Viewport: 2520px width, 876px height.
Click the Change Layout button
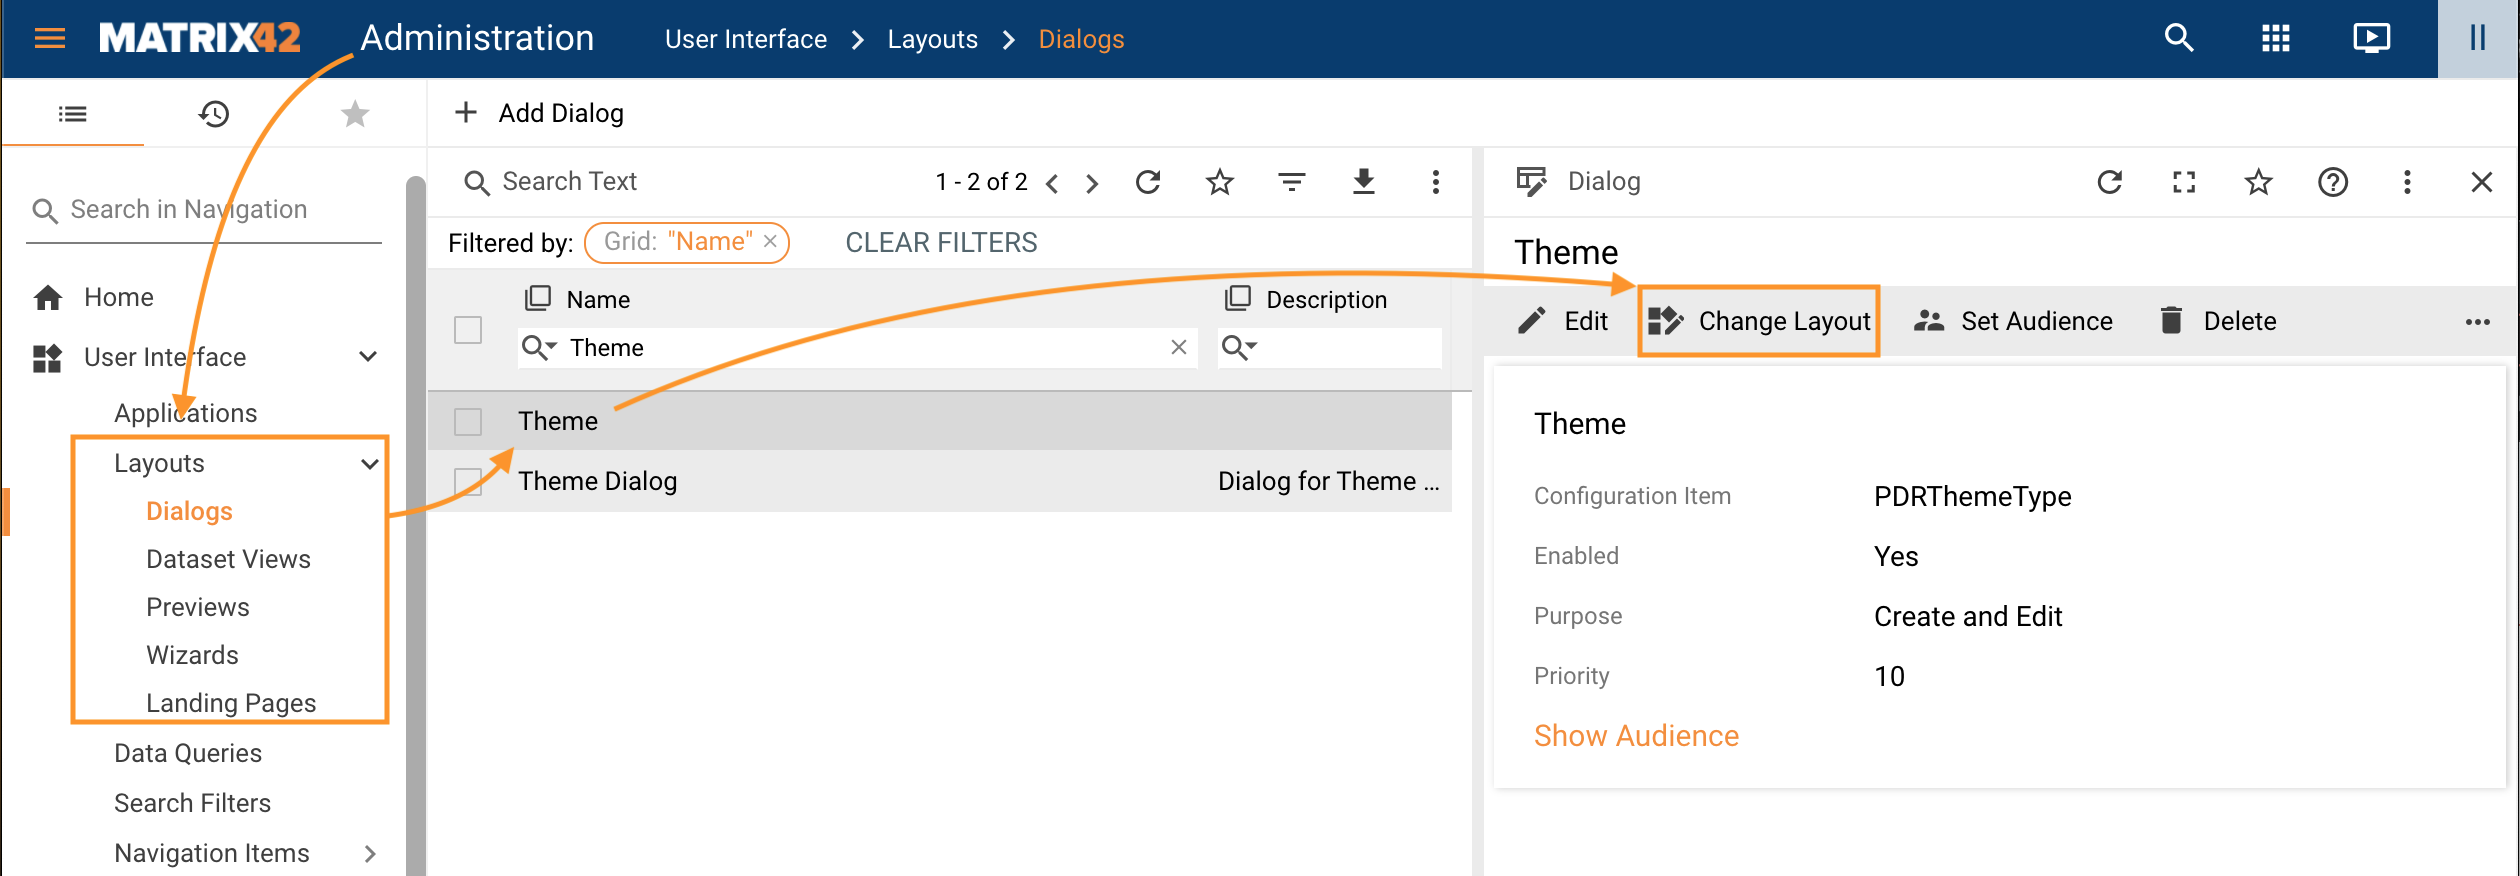pos(1759,321)
